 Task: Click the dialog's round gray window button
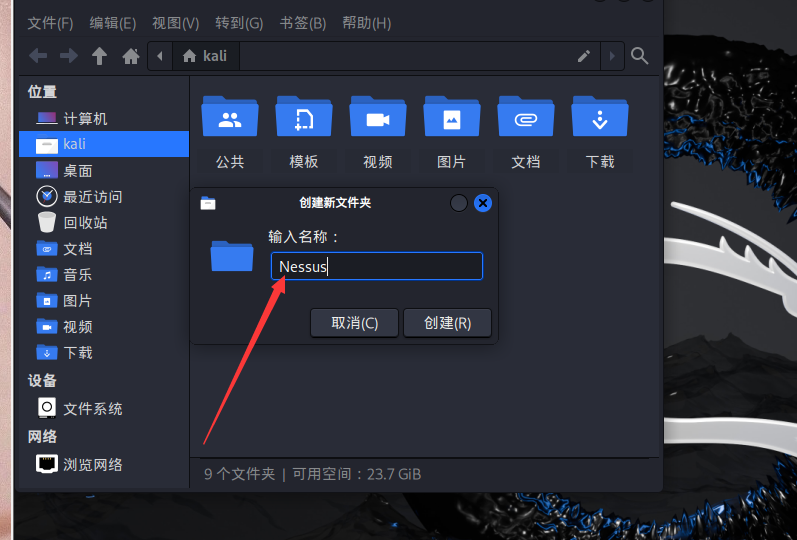(458, 203)
